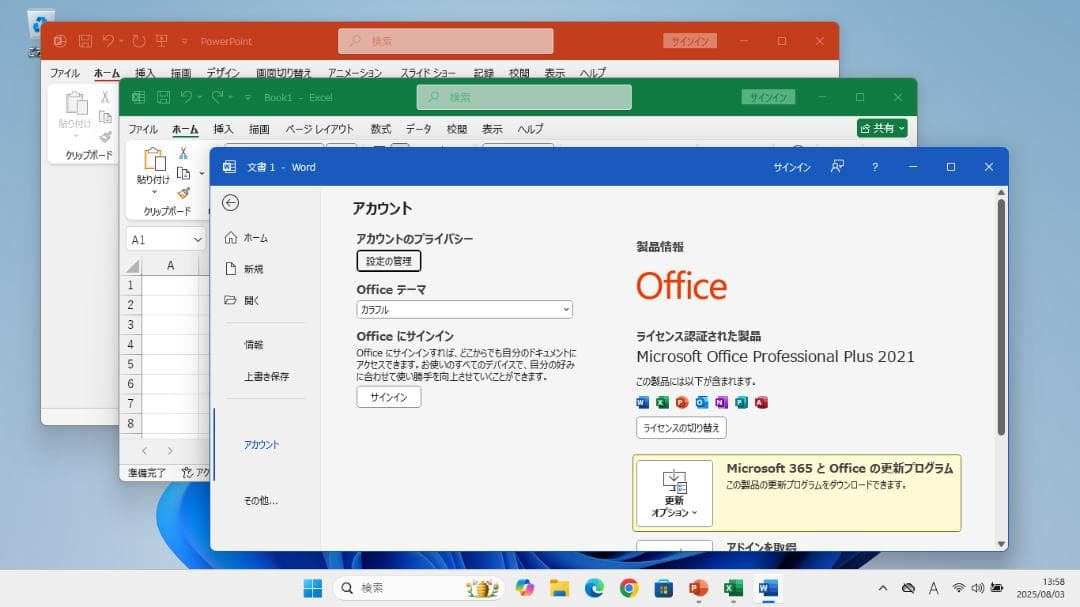Viewport: 1080px width, 607px height.
Task: Open Copilot from taskbar
Action: coord(525,588)
